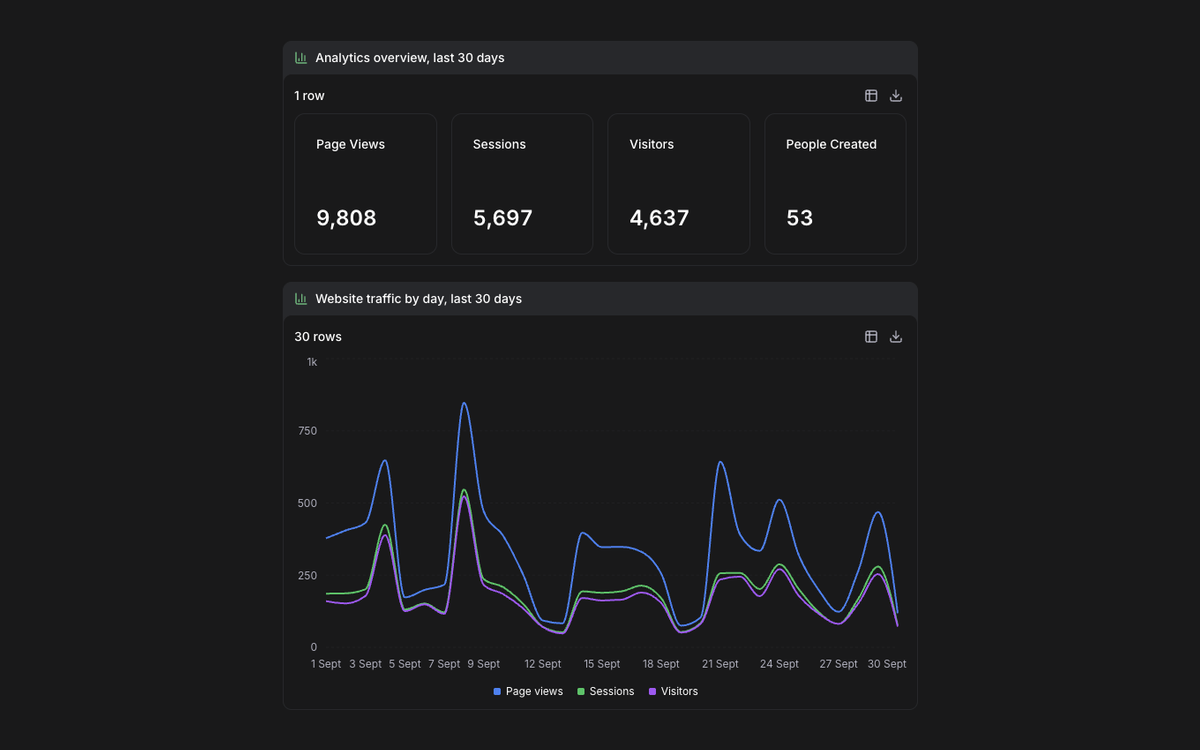Toggle the Page views legend series

(528, 692)
